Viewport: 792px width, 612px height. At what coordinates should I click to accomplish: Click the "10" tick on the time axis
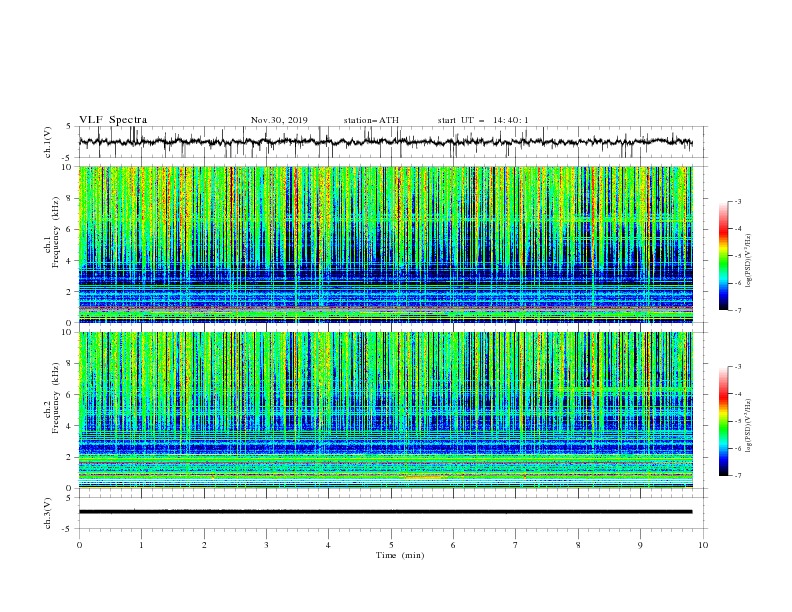pyautogui.click(x=703, y=545)
